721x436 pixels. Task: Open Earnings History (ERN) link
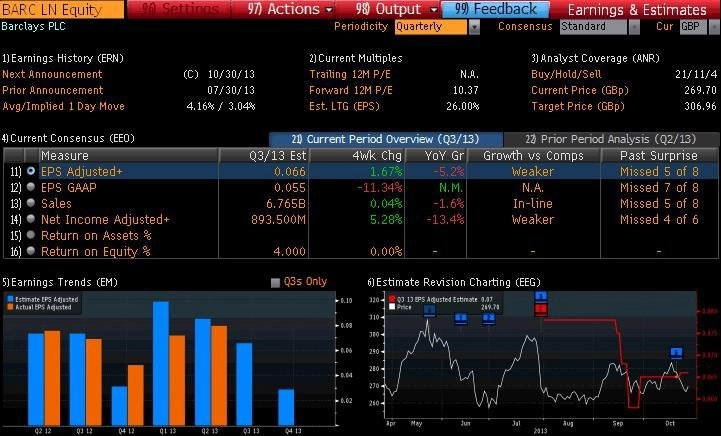(x=63, y=58)
